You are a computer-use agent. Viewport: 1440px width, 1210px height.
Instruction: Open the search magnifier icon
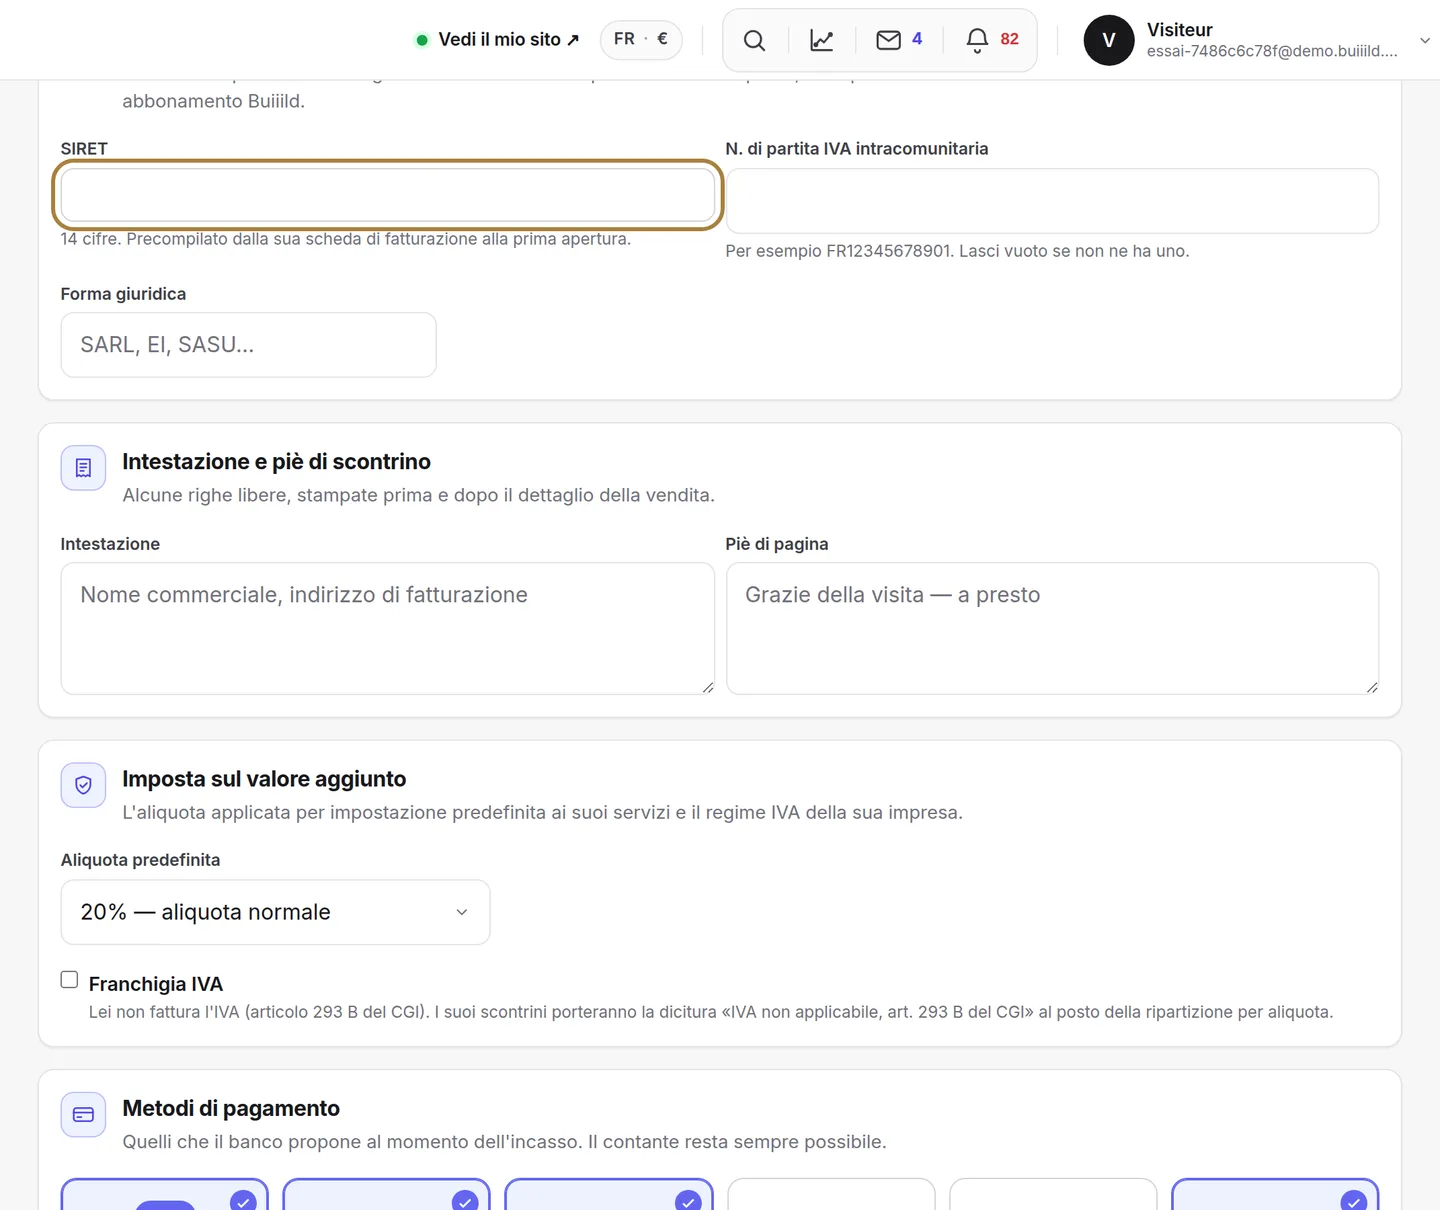pyautogui.click(x=755, y=40)
